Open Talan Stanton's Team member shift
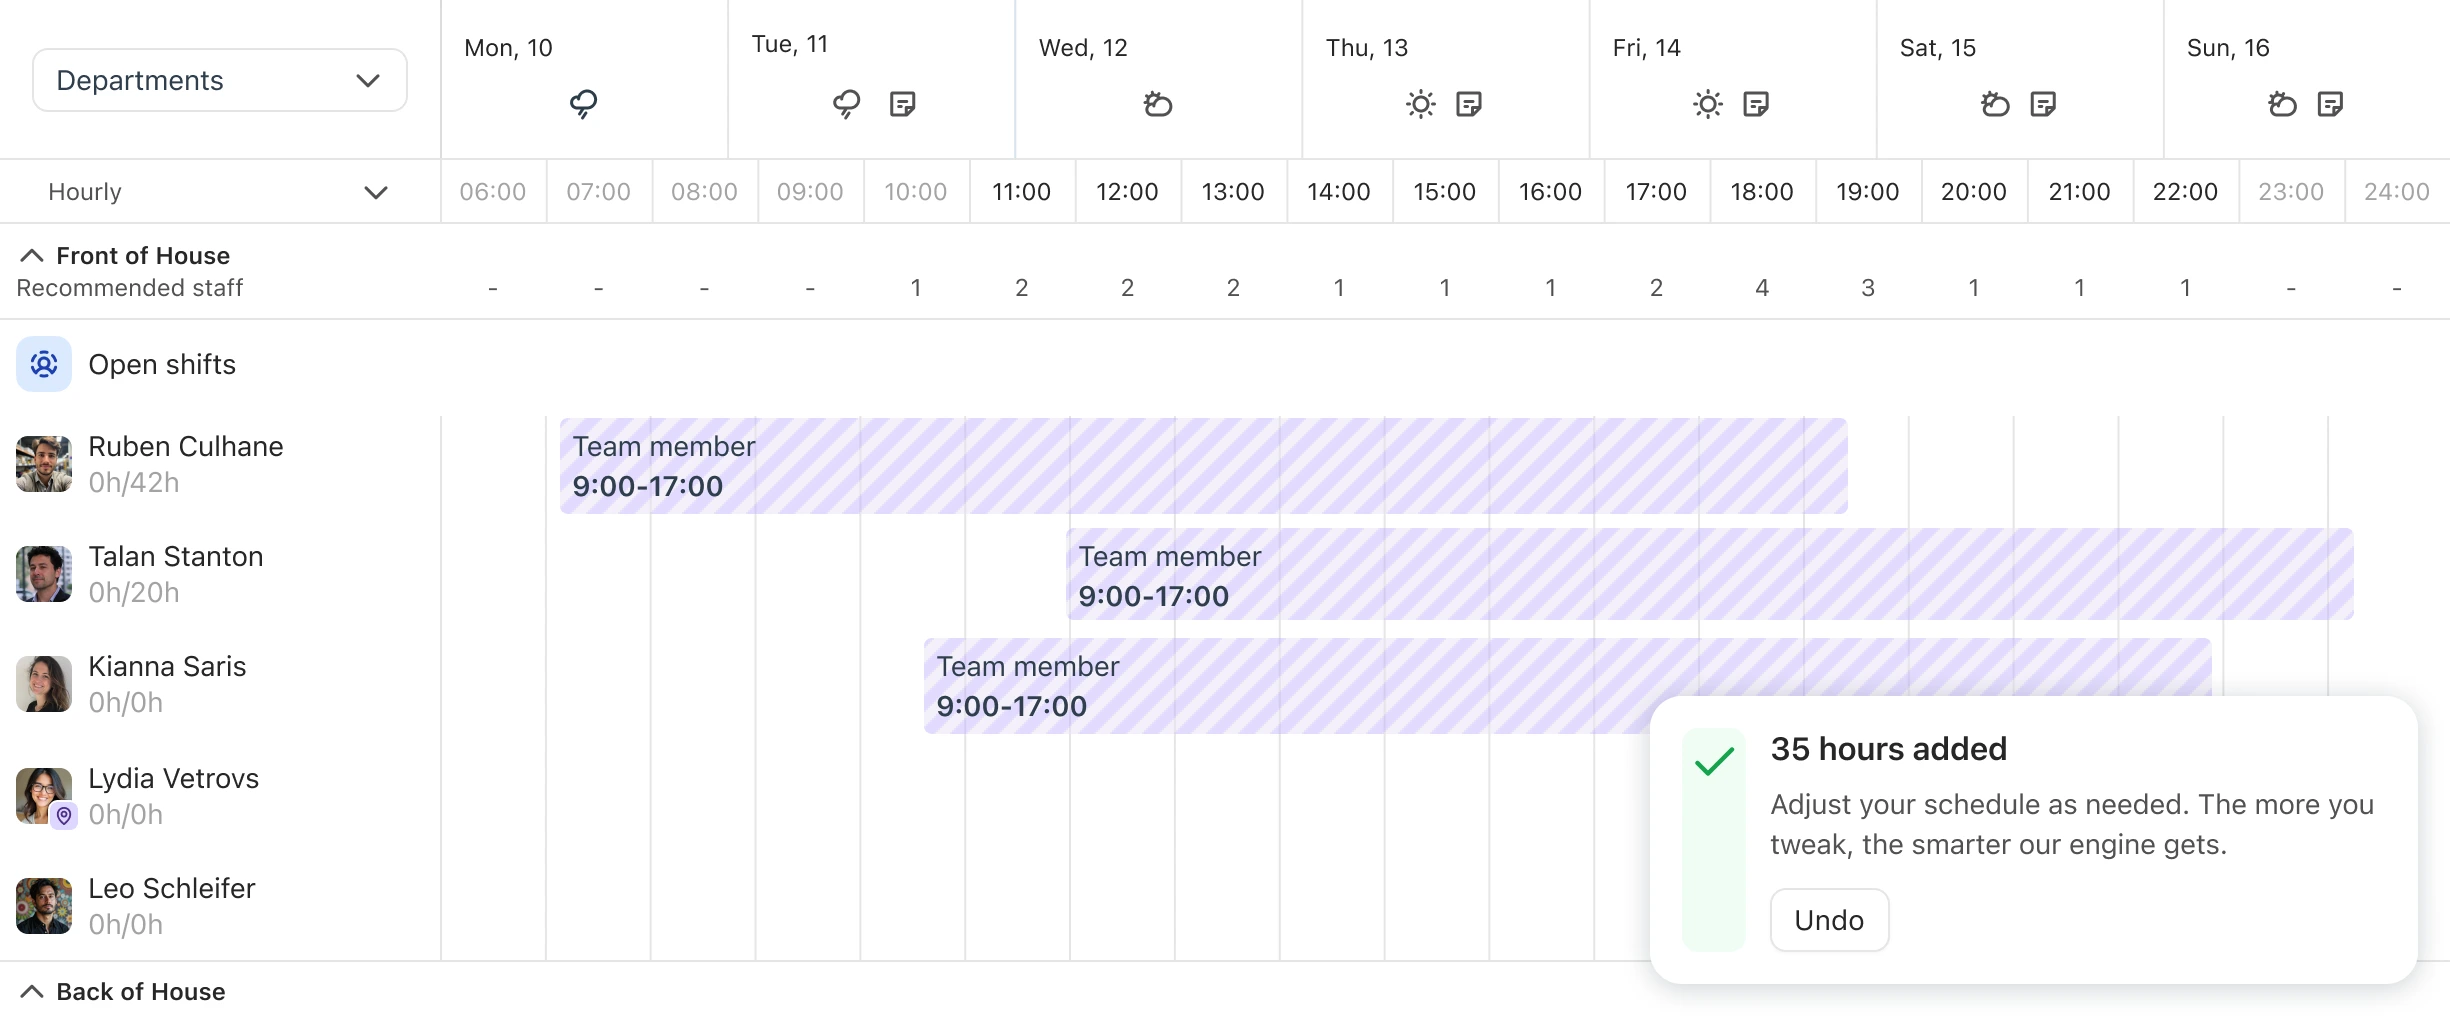The height and width of the screenshot is (1016, 2450). point(1710,574)
